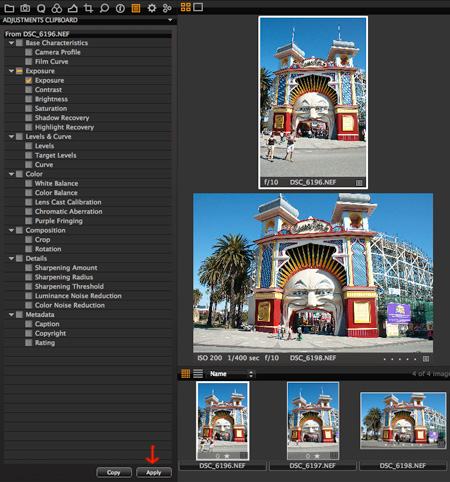This screenshot has width=450, height=482.
Task: Click adjustments badge on DSC_6198.NEF thumbnail
Action: point(441,444)
